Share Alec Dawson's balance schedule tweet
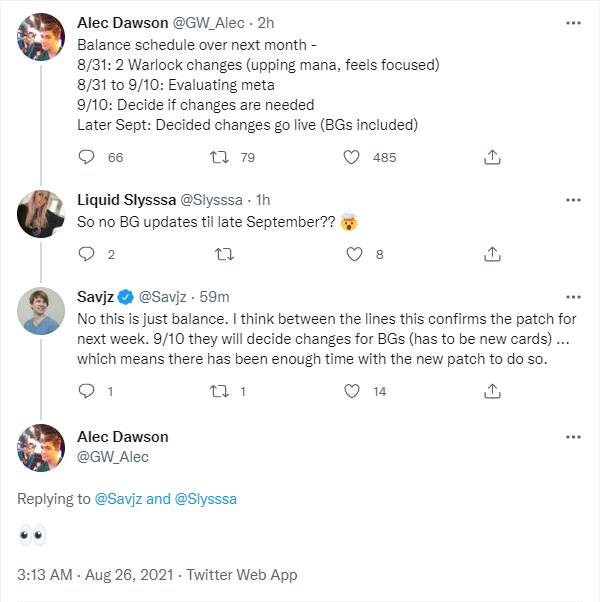This screenshot has height=602, width=600. coord(492,157)
